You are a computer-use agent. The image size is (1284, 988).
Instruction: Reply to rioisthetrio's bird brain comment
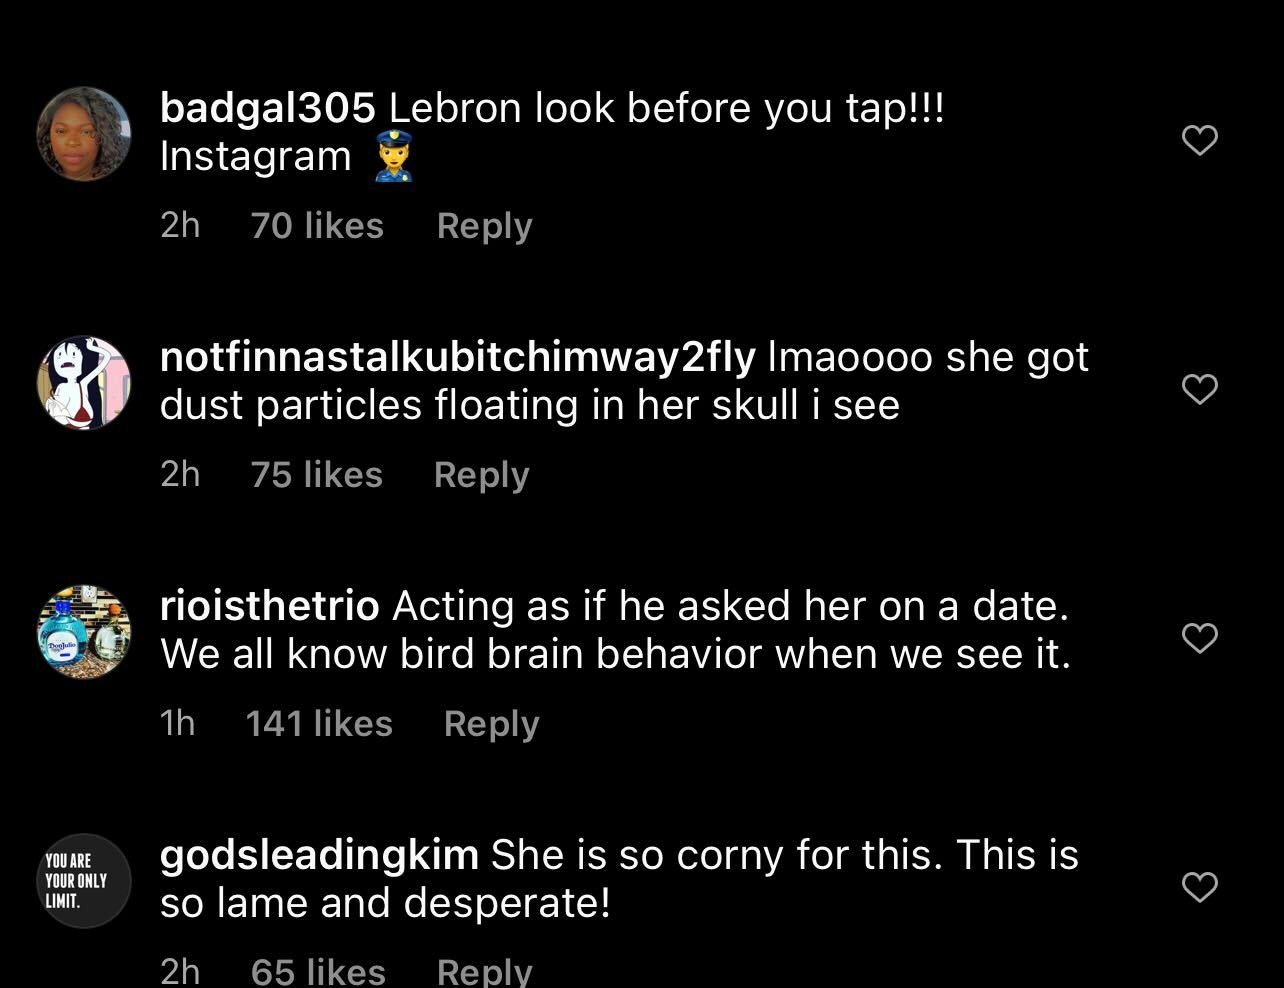[x=491, y=724]
